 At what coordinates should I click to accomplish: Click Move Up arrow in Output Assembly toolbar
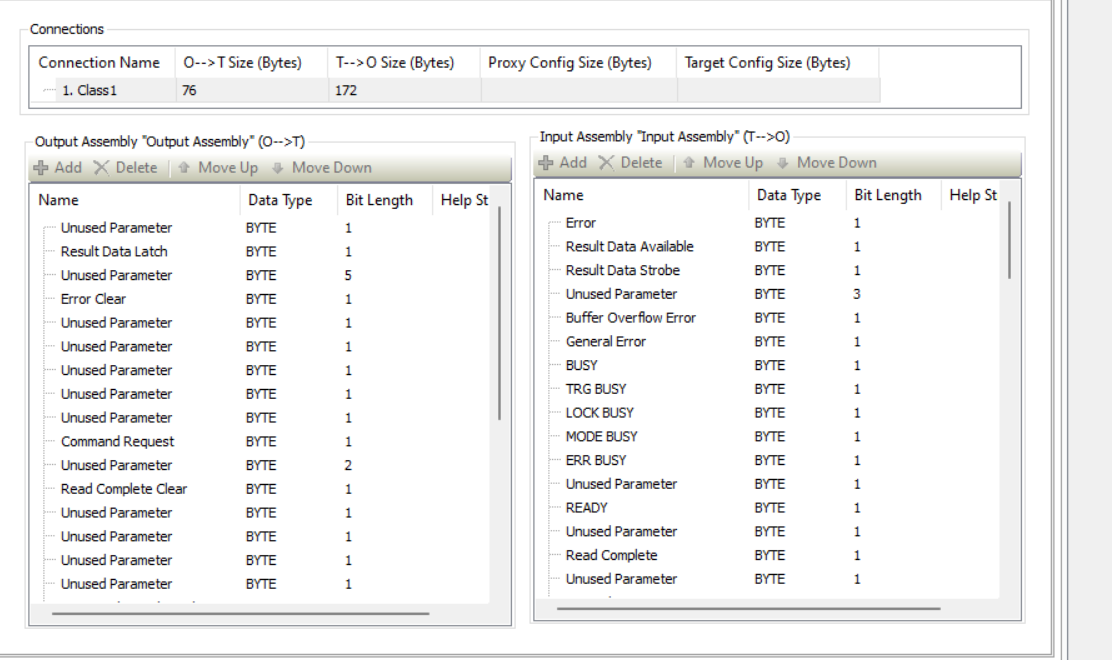coord(184,168)
